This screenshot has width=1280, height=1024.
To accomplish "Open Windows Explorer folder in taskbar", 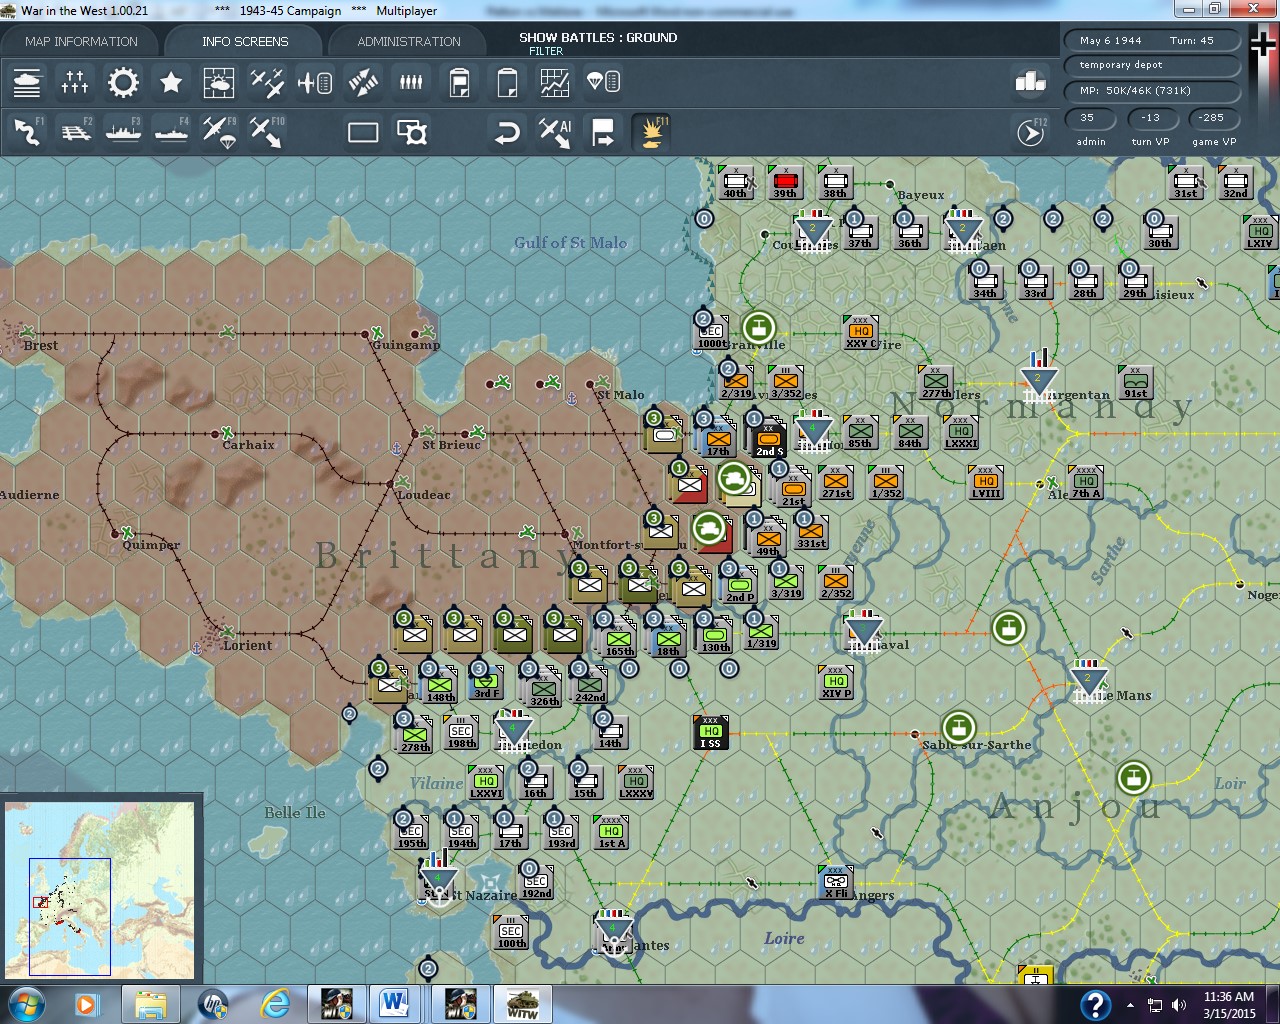I will [x=151, y=1003].
